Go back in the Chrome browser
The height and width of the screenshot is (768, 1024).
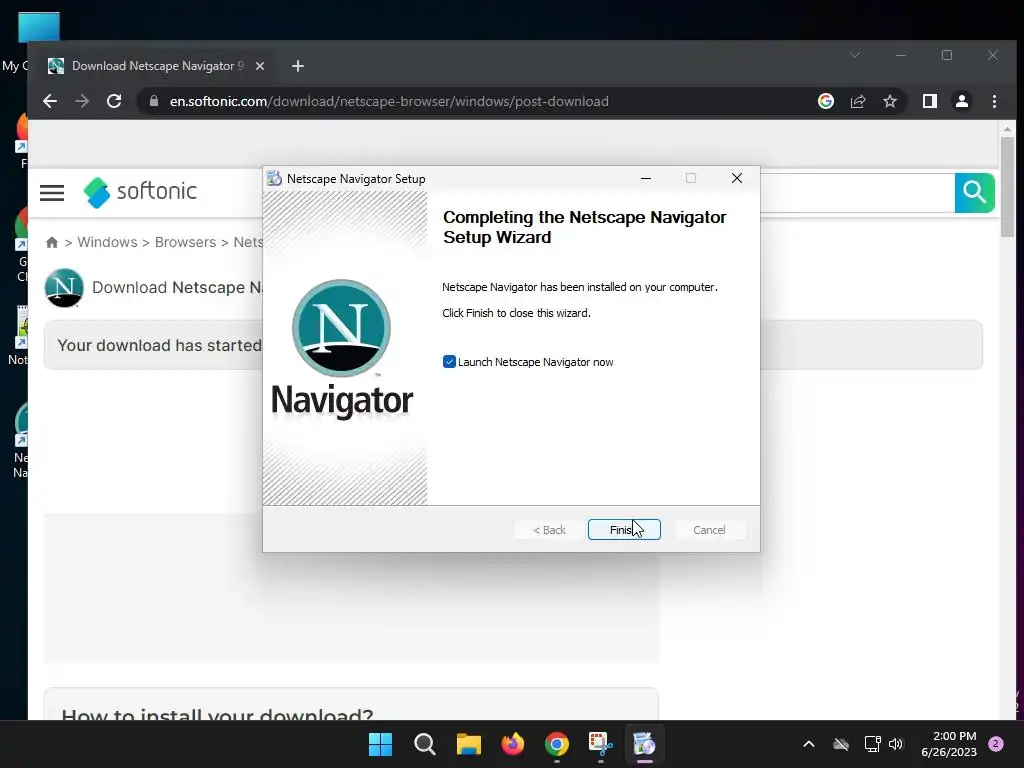pos(50,101)
